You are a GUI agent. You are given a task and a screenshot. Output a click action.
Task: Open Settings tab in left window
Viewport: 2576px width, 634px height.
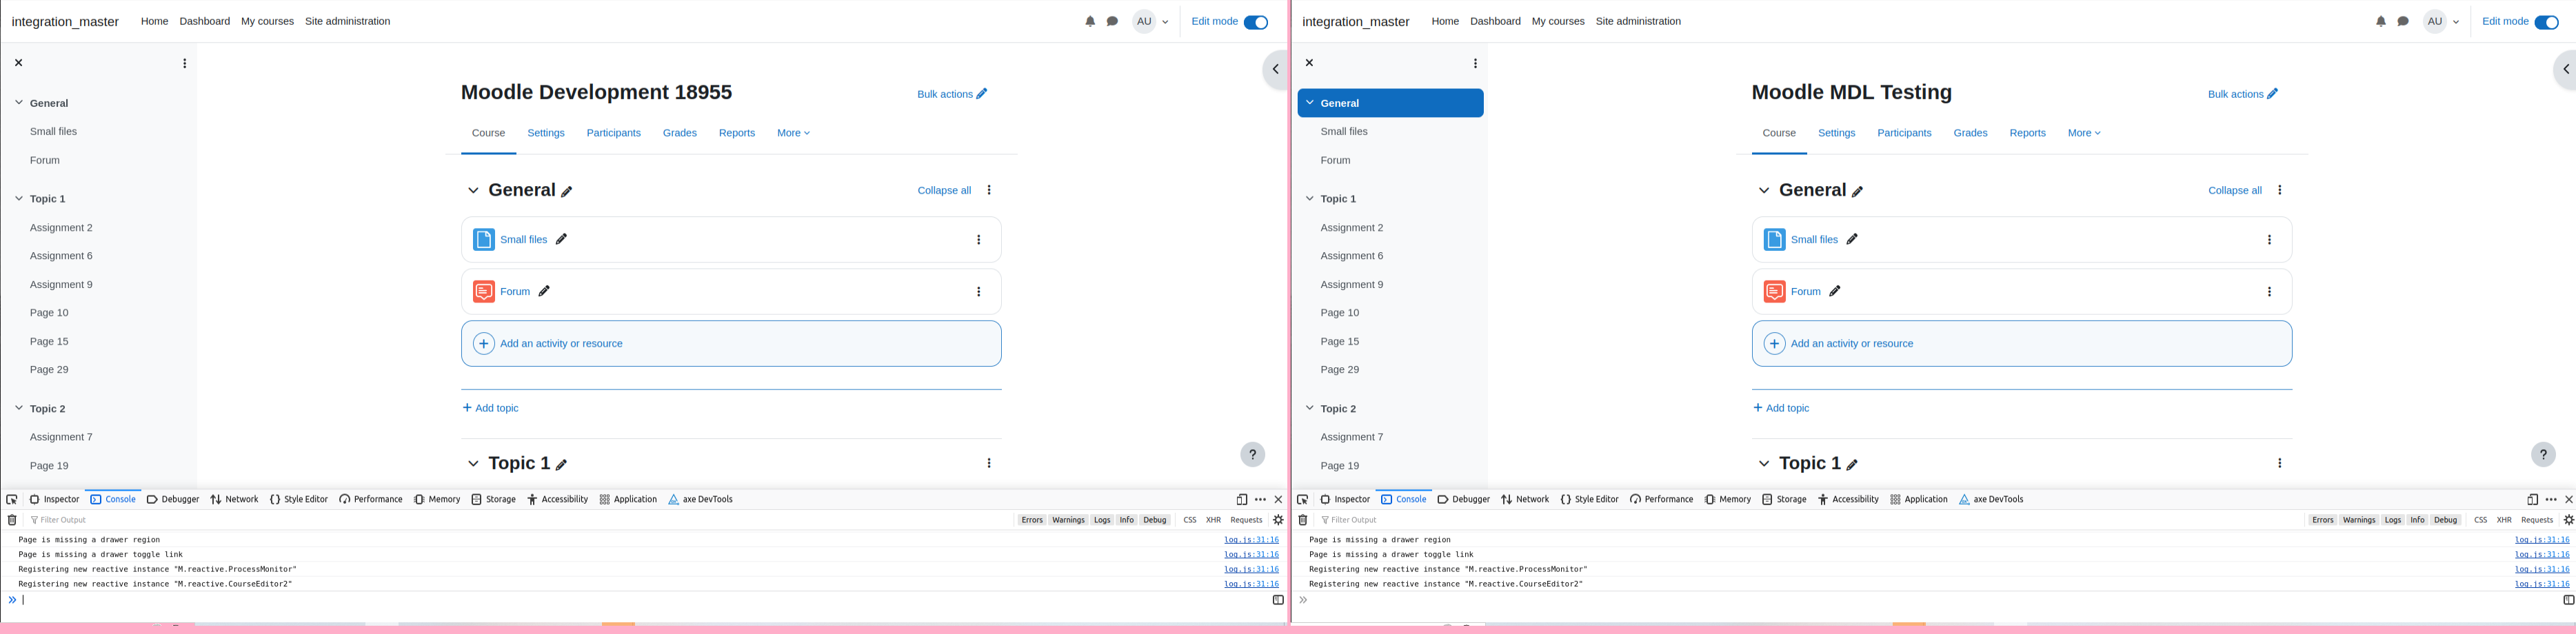(x=546, y=133)
